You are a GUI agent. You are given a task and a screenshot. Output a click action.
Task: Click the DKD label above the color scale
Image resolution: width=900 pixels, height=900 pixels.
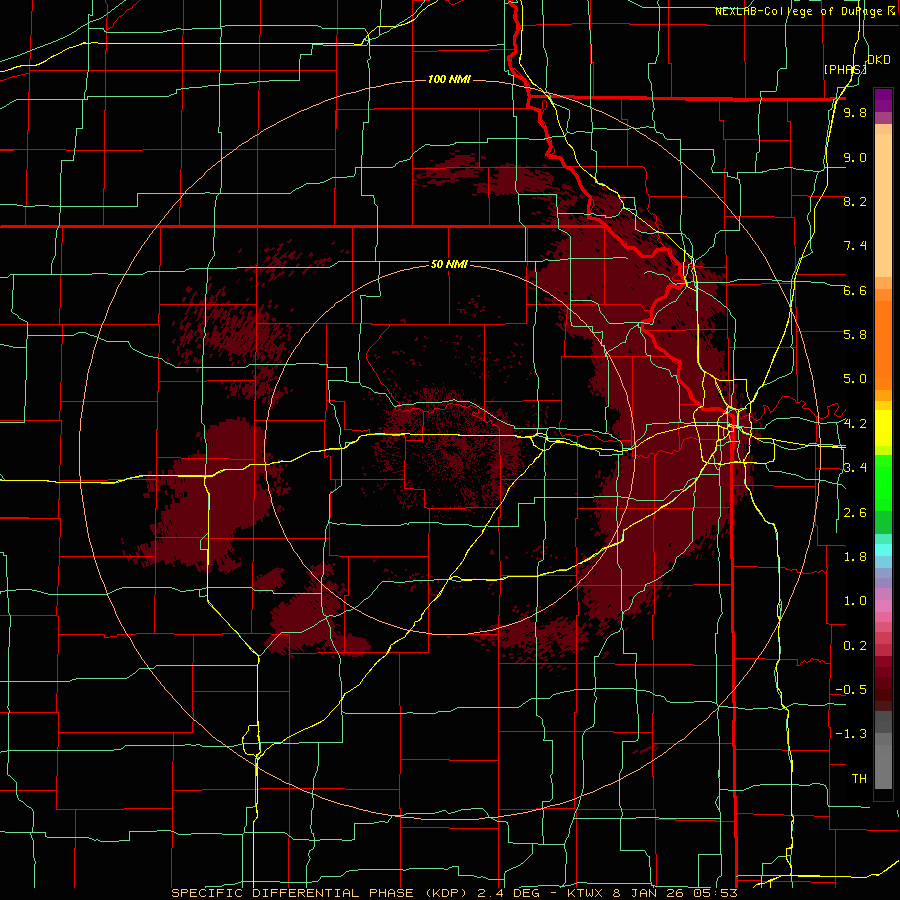(878, 60)
